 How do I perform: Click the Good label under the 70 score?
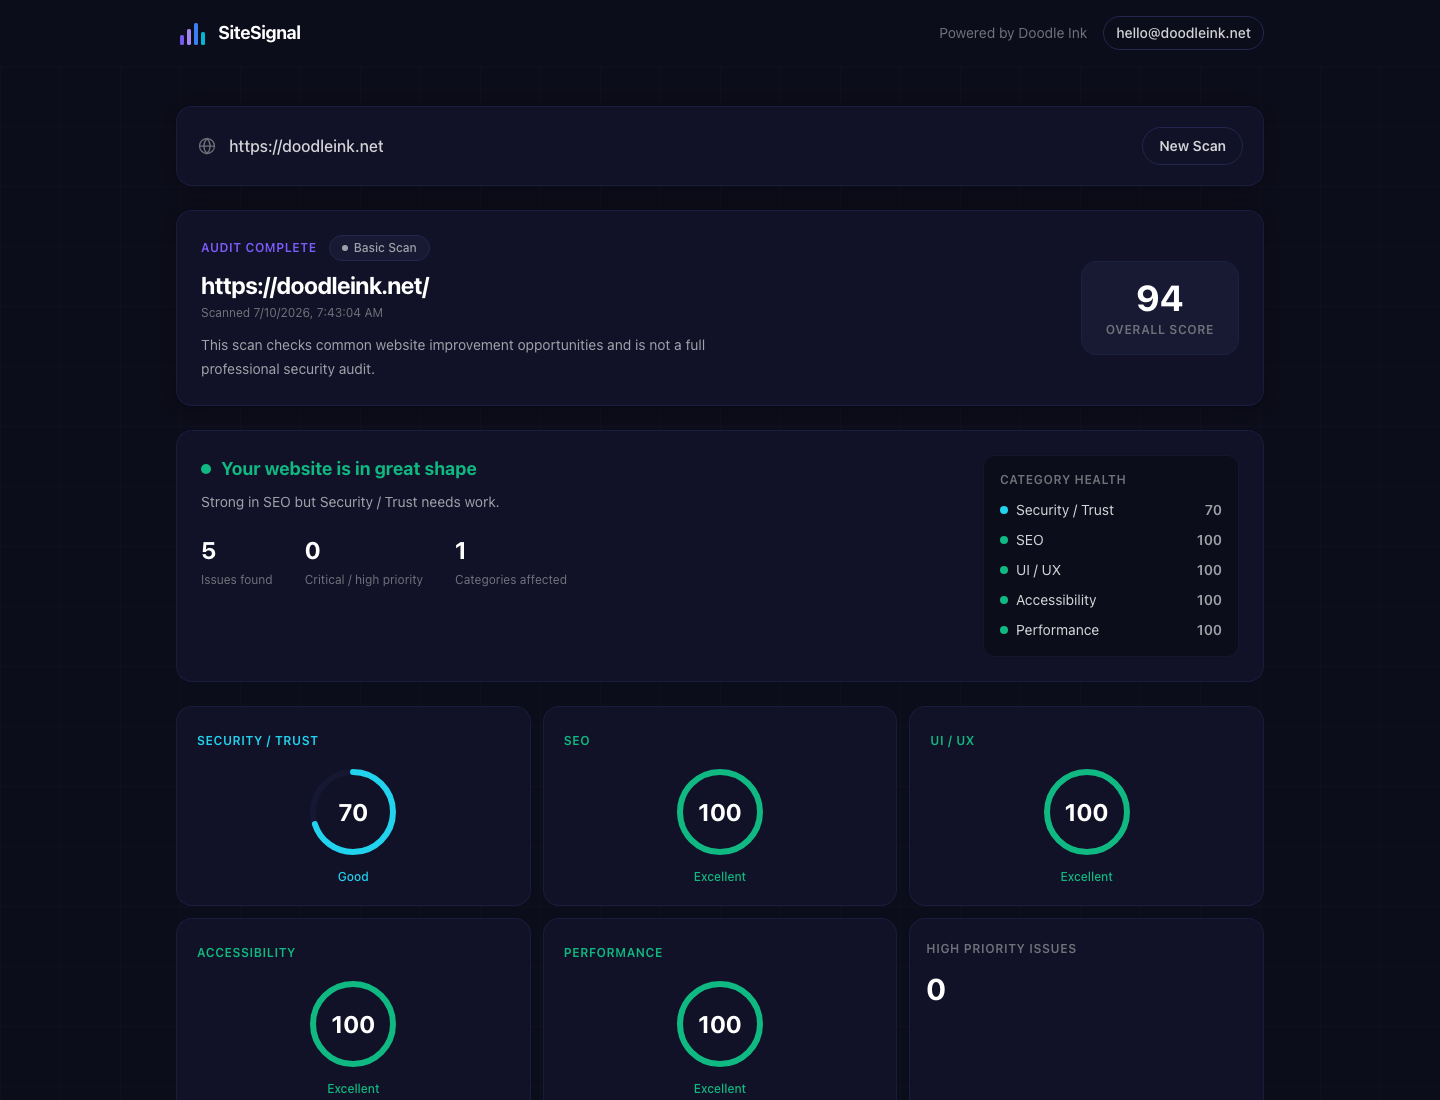pyautogui.click(x=353, y=877)
